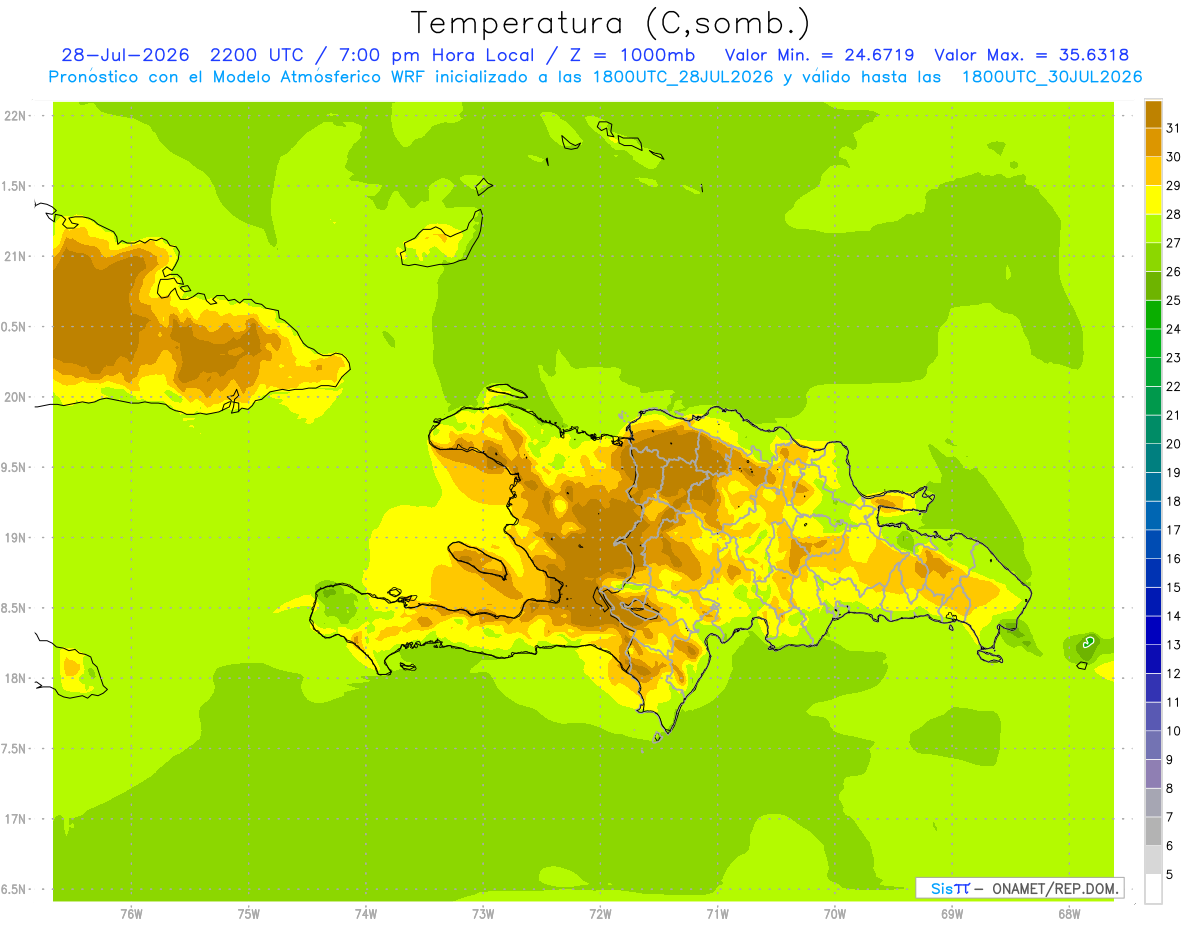Click the "72W" longitude label
Screen dimensions: 1200x927
[600, 914]
